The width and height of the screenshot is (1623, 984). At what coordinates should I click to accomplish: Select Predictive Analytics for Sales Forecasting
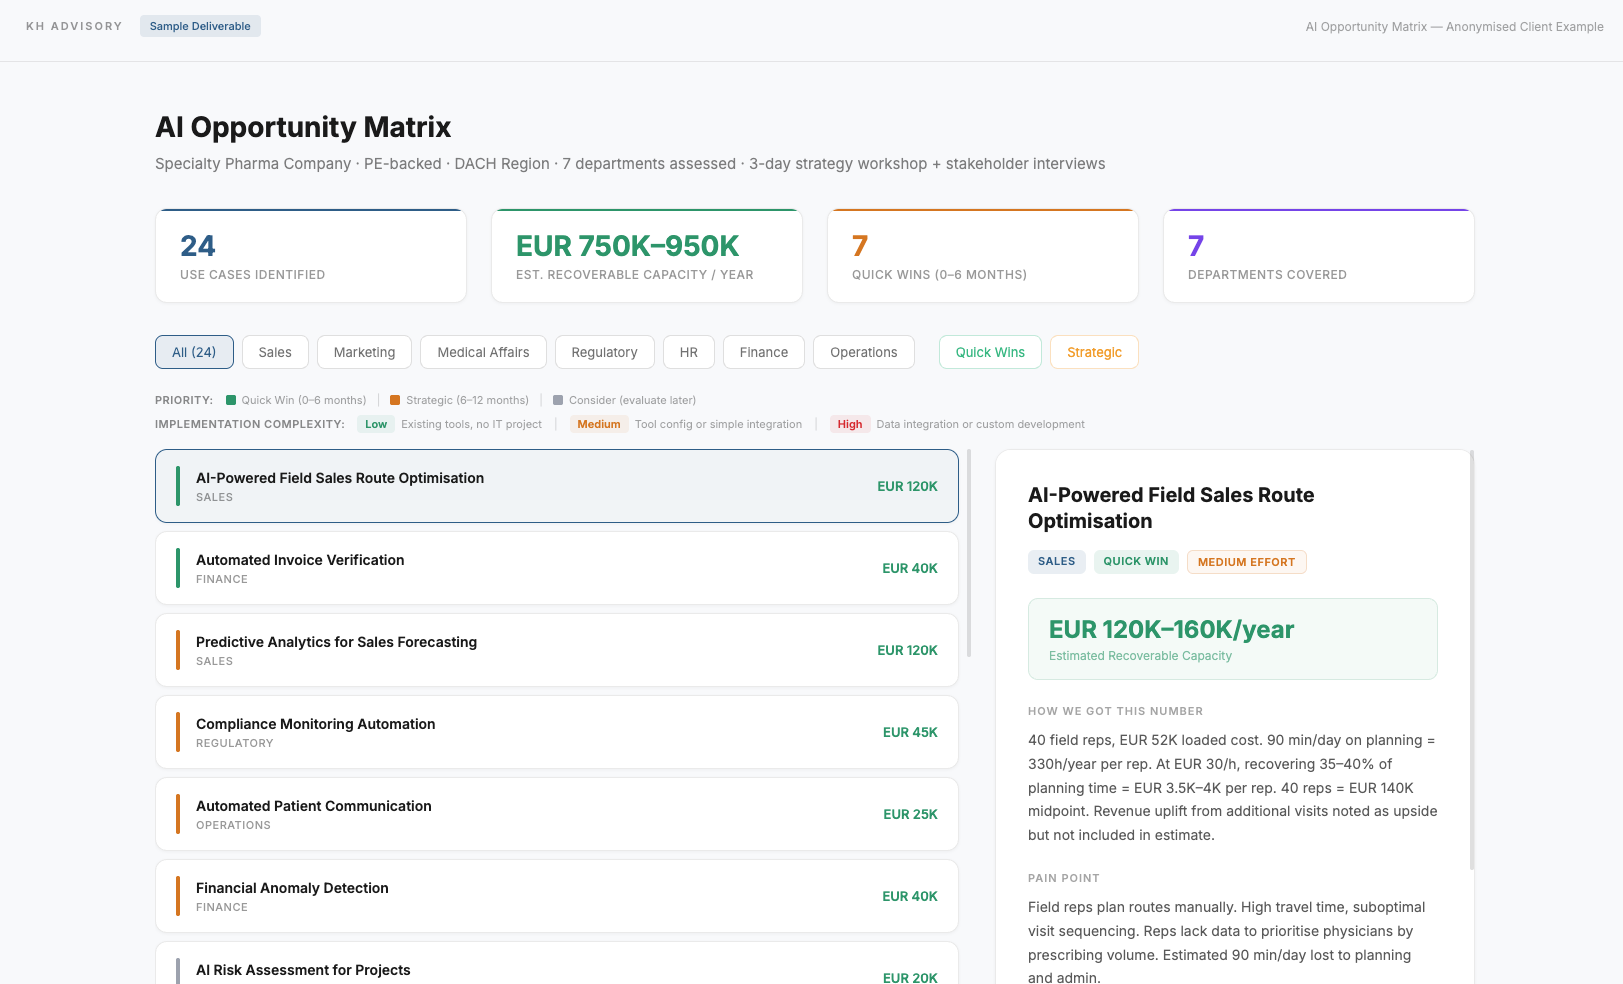pyautogui.click(x=556, y=650)
